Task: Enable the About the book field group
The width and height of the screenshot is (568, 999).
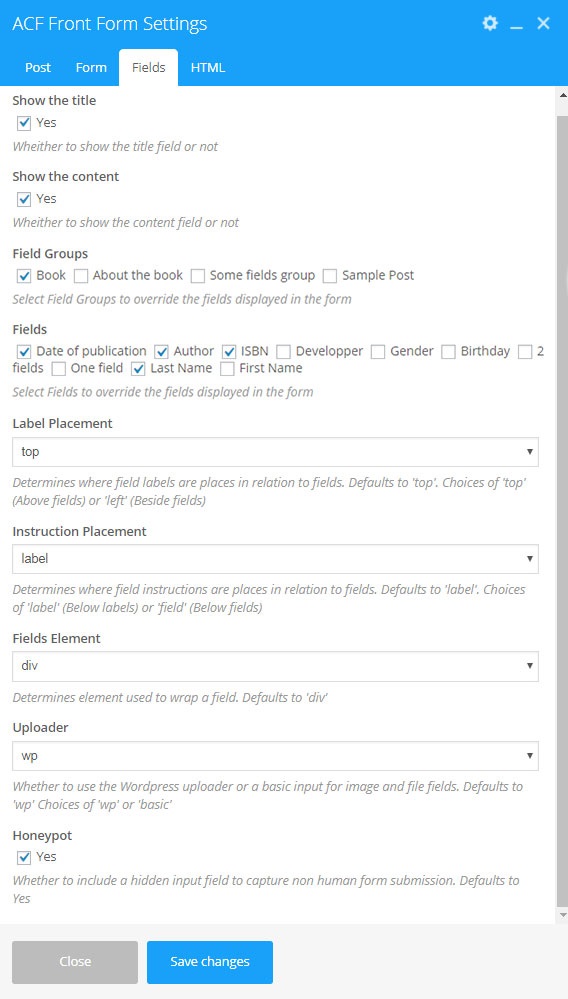Action: click(x=80, y=276)
